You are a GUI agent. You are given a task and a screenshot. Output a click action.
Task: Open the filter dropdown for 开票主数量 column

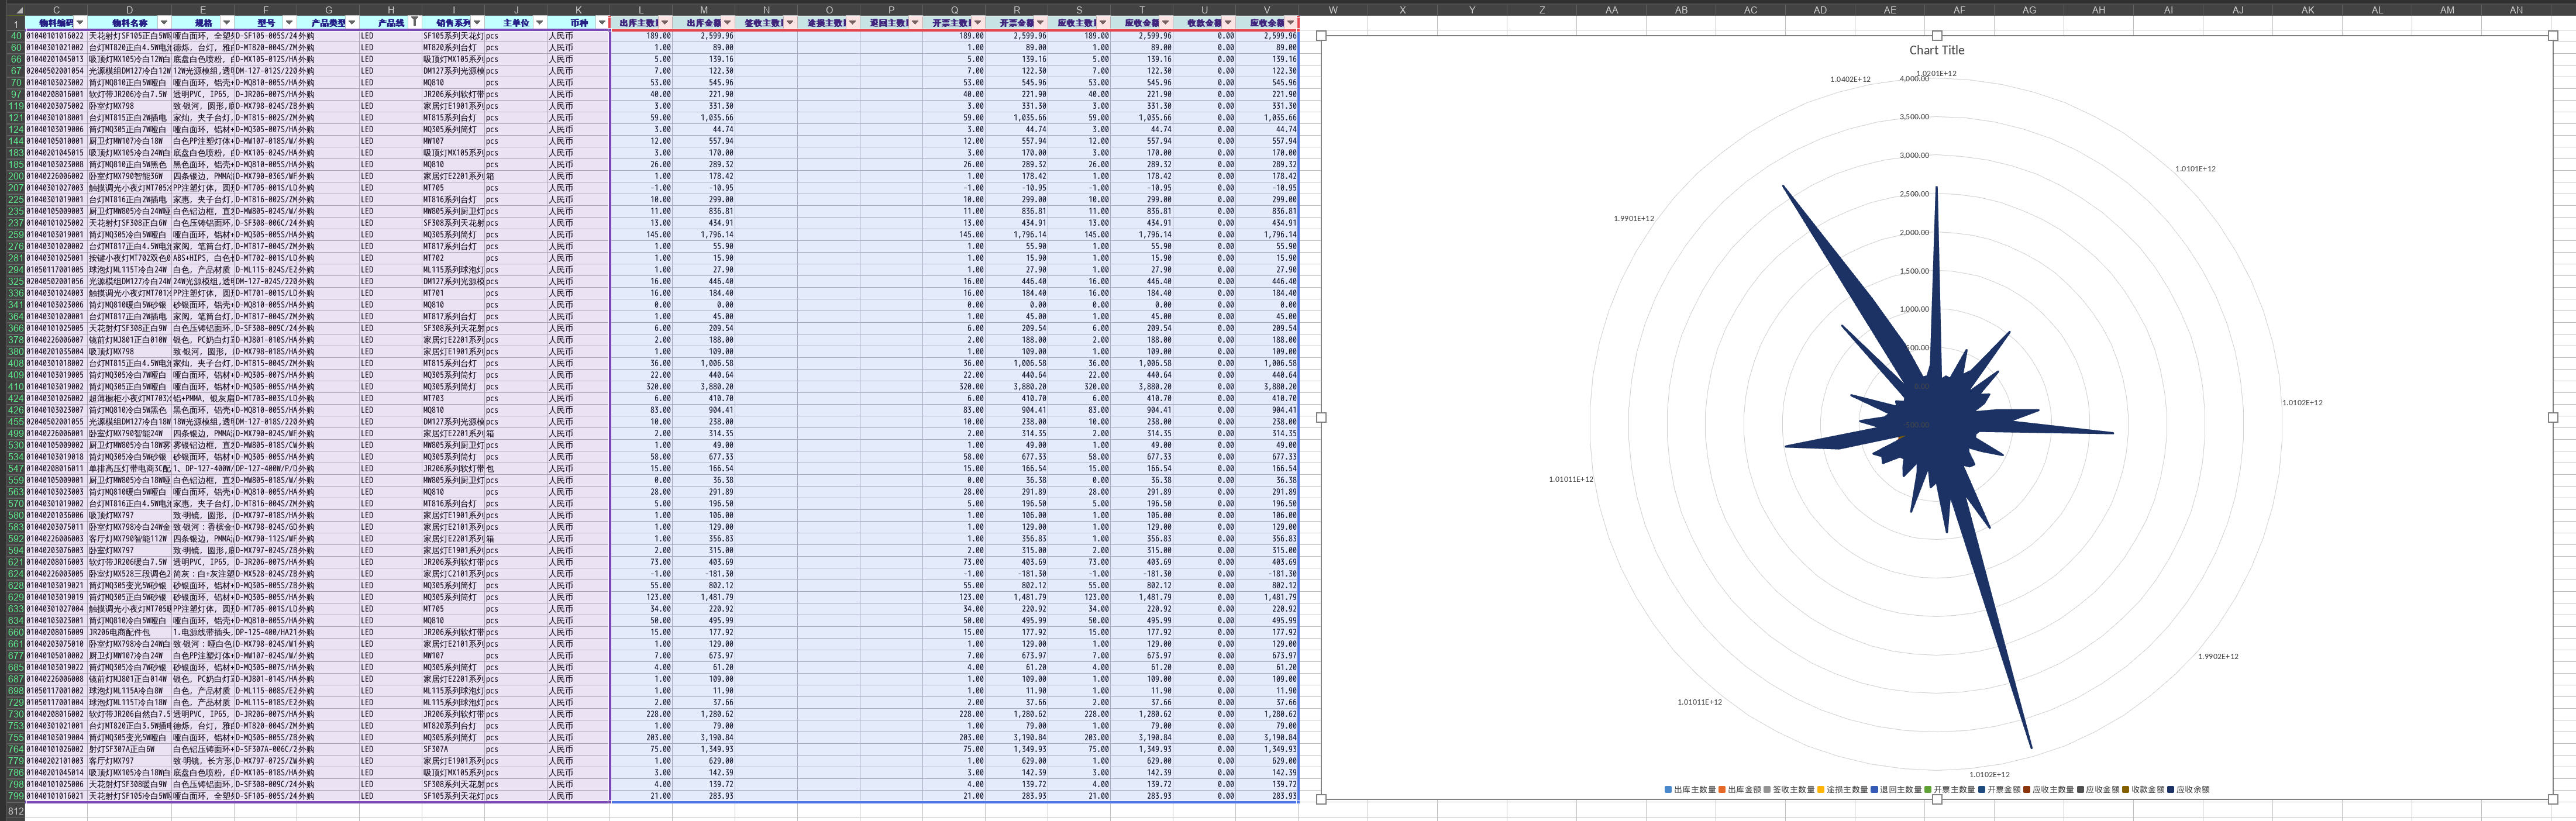pyautogui.click(x=978, y=22)
